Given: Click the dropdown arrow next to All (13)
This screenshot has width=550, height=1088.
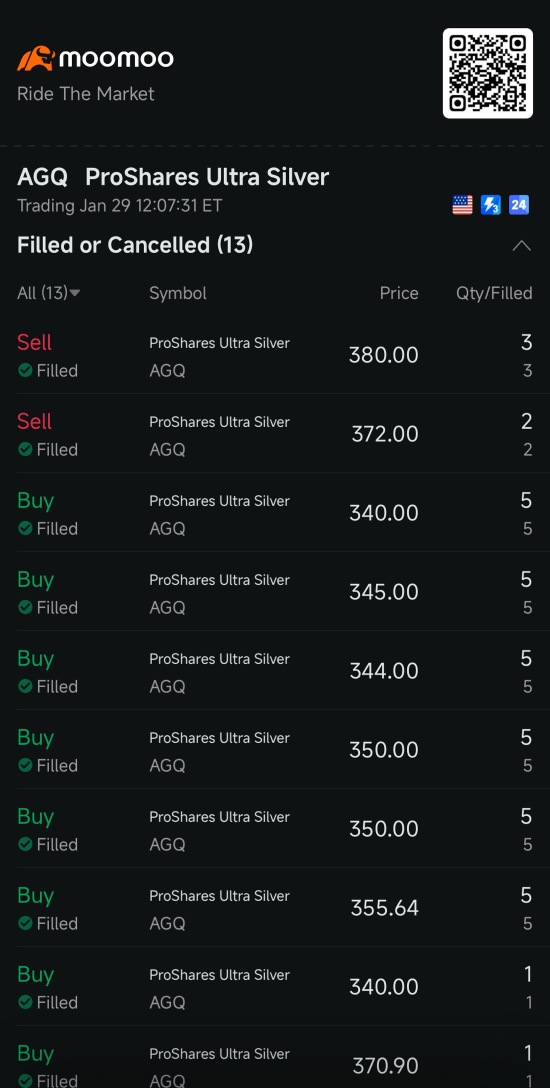Looking at the screenshot, I should 75,293.
